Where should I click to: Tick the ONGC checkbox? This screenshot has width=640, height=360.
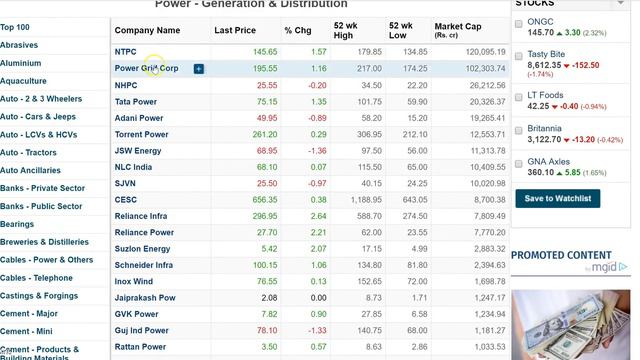[518, 24]
